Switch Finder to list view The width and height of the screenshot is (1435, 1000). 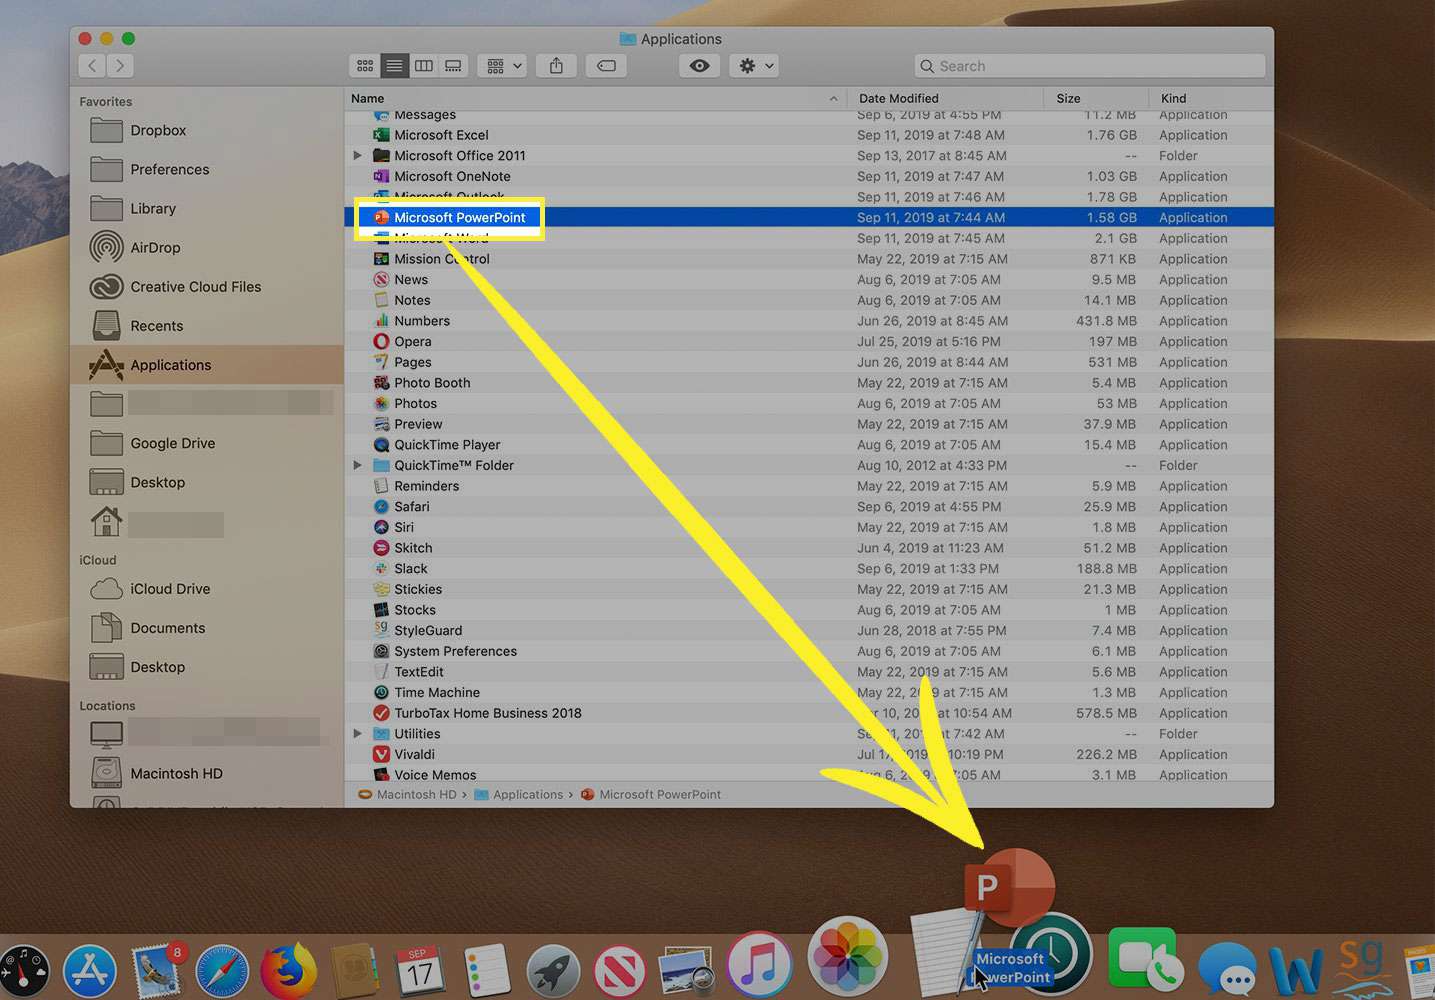click(x=394, y=66)
